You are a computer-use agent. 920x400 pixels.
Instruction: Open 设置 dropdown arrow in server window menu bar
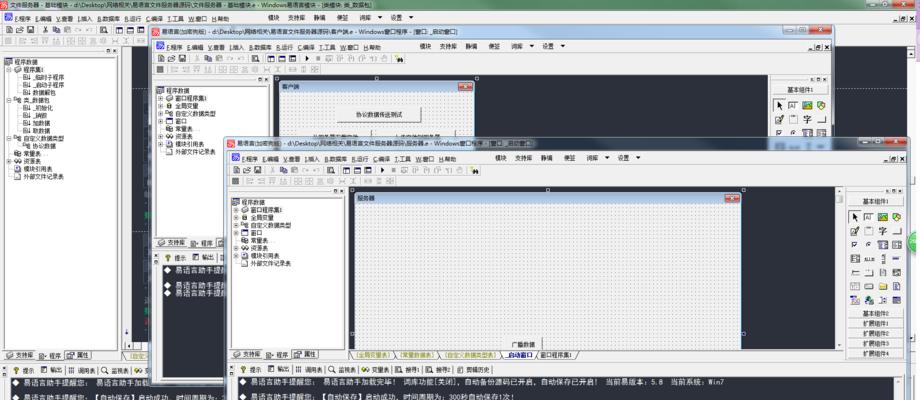[638, 158]
